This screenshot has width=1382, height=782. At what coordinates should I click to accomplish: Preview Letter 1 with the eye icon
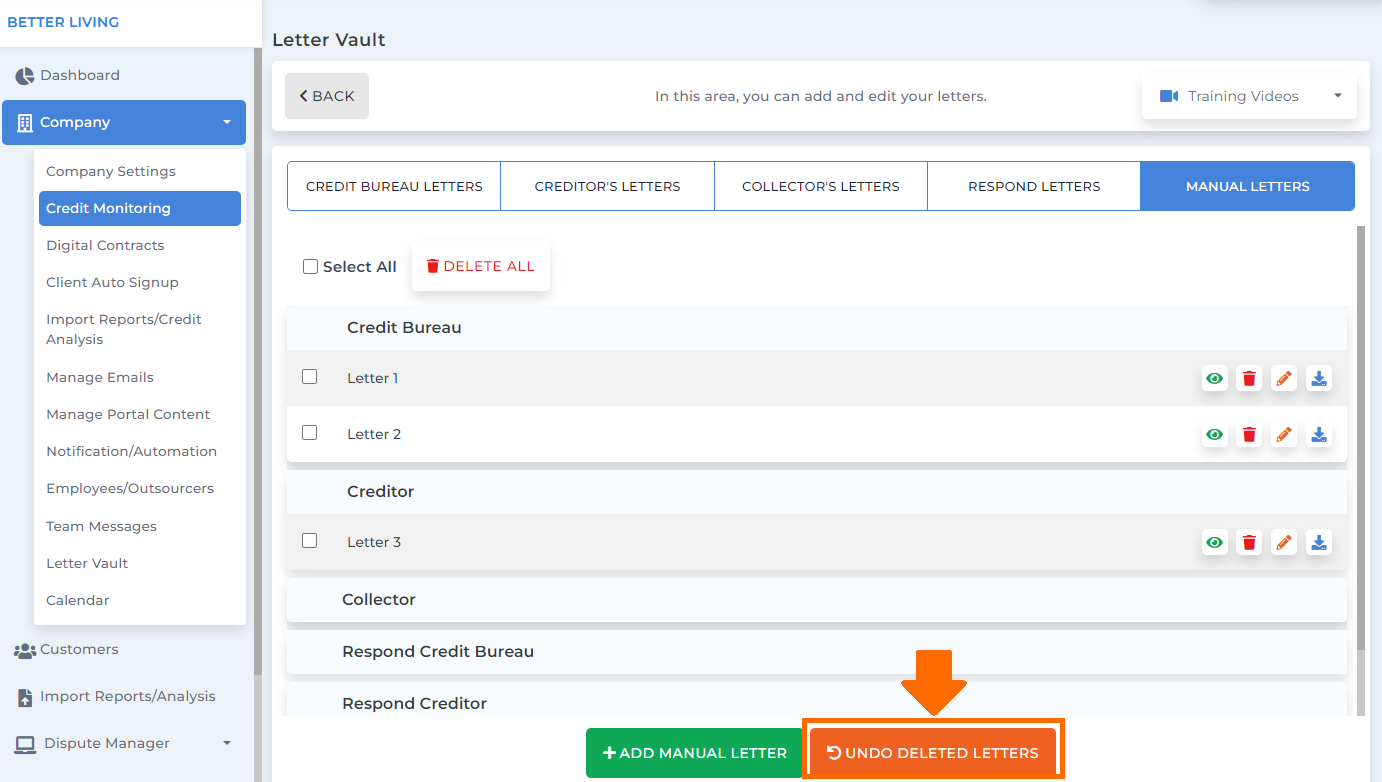[x=1214, y=379]
